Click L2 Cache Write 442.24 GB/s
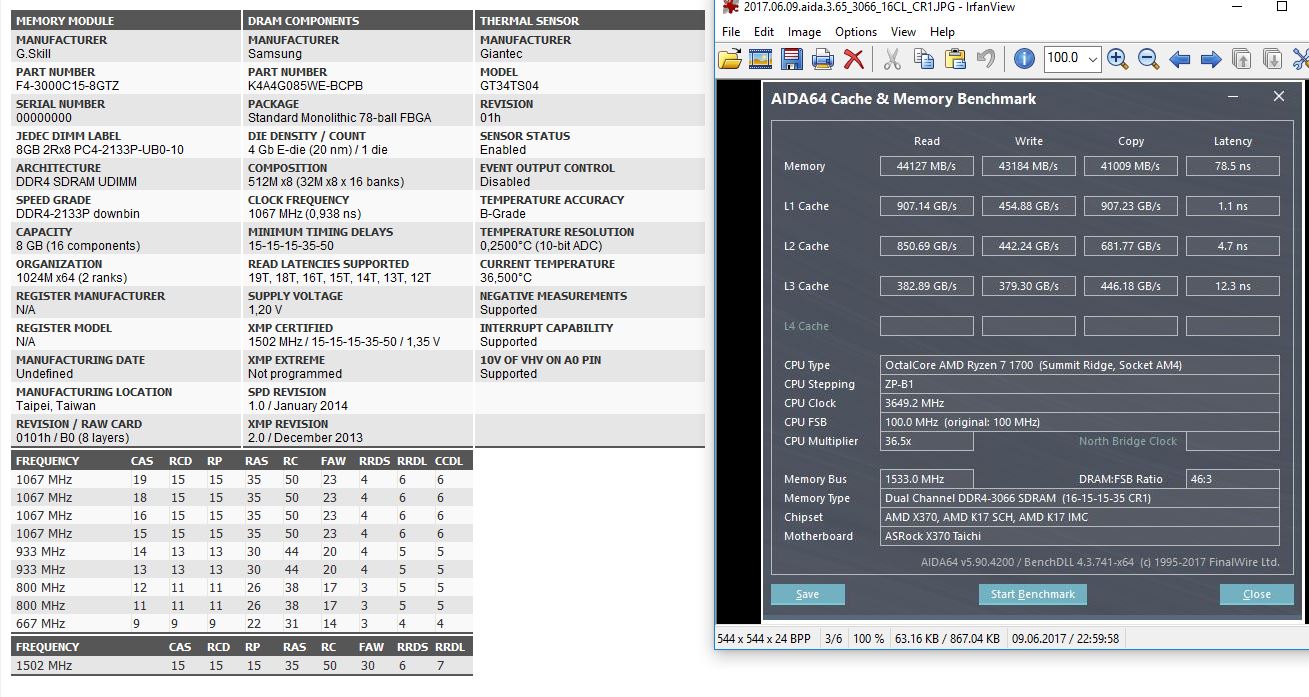1309x697 pixels. coord(1029,246)
